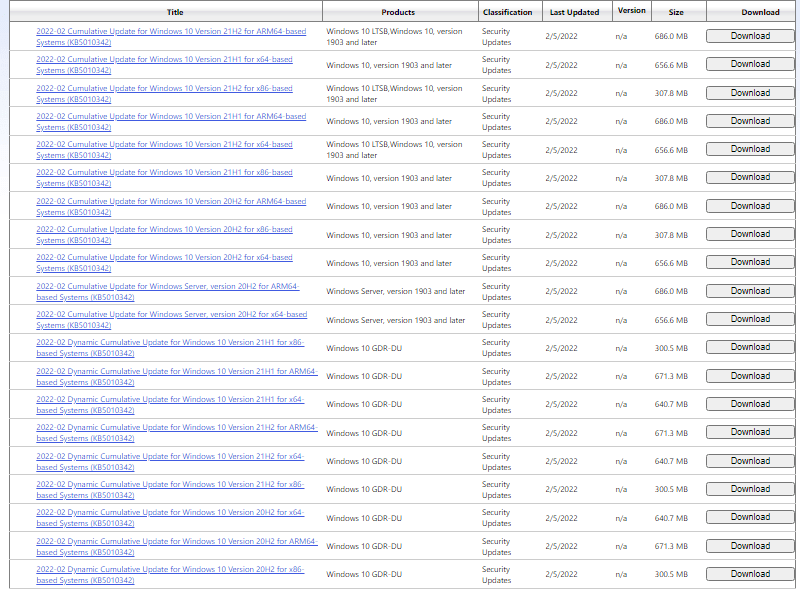Open non-Dynamic Windows 10 20H2 x64 update link
This screenshot has width=800, height=600.
click(x=164, y=263)
